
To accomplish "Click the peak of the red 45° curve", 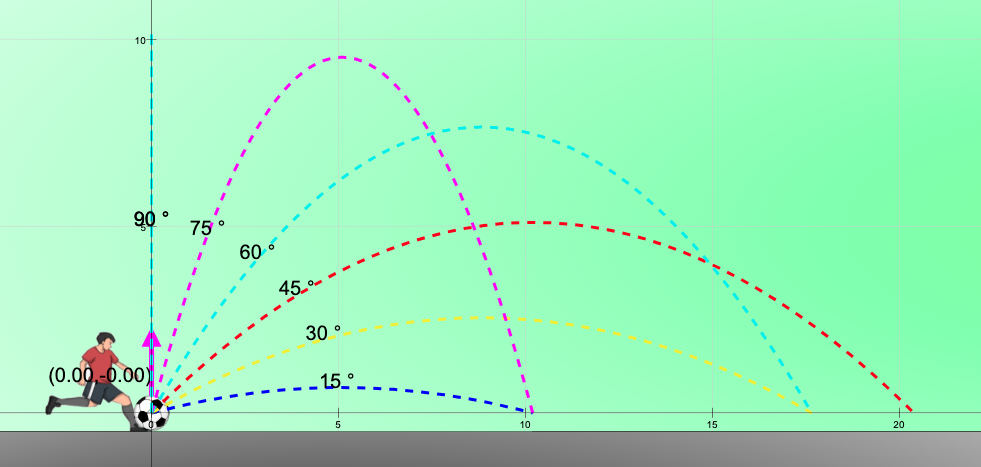I will (525, 222).
